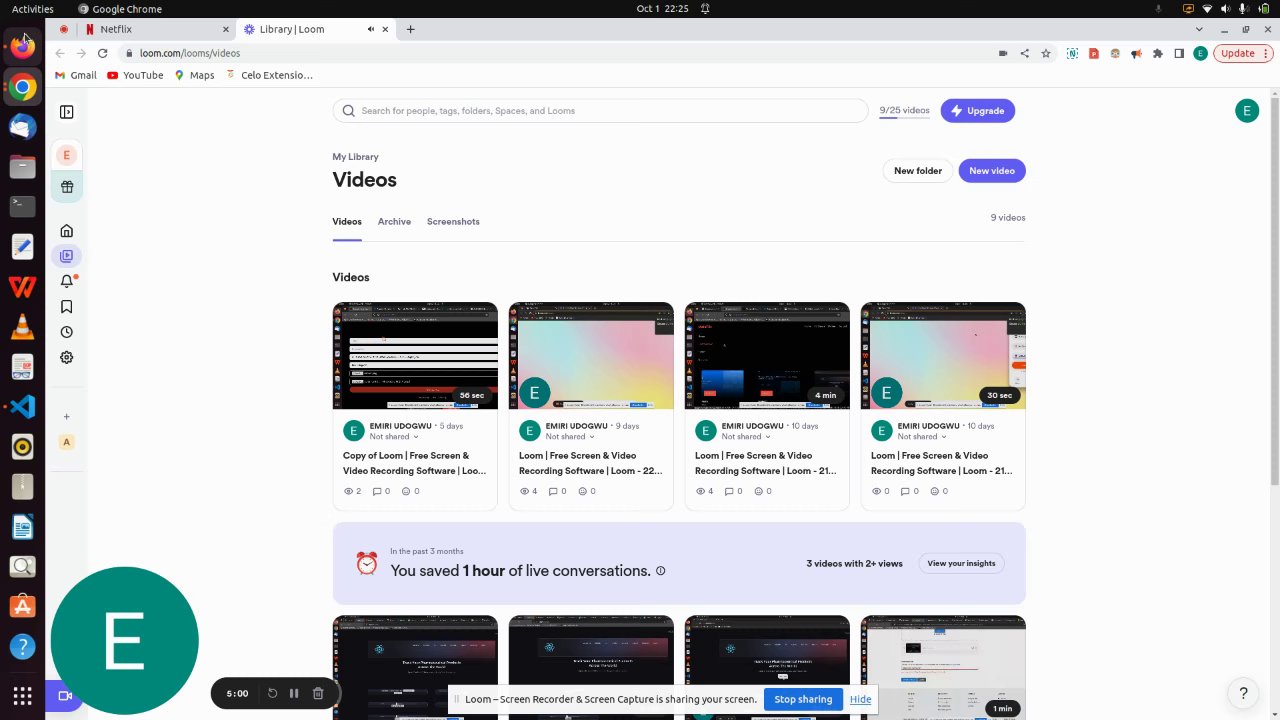This screenshot has height=720, width=1280.
Task: Open the bookmark (Watch Later) sidebar icon
Action: [x=67, y=307]
